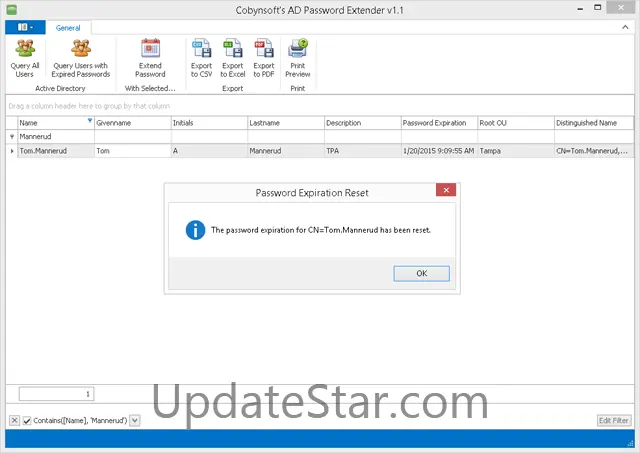
Task: Click the group-by panel drop area text
Action: (89, 106)
